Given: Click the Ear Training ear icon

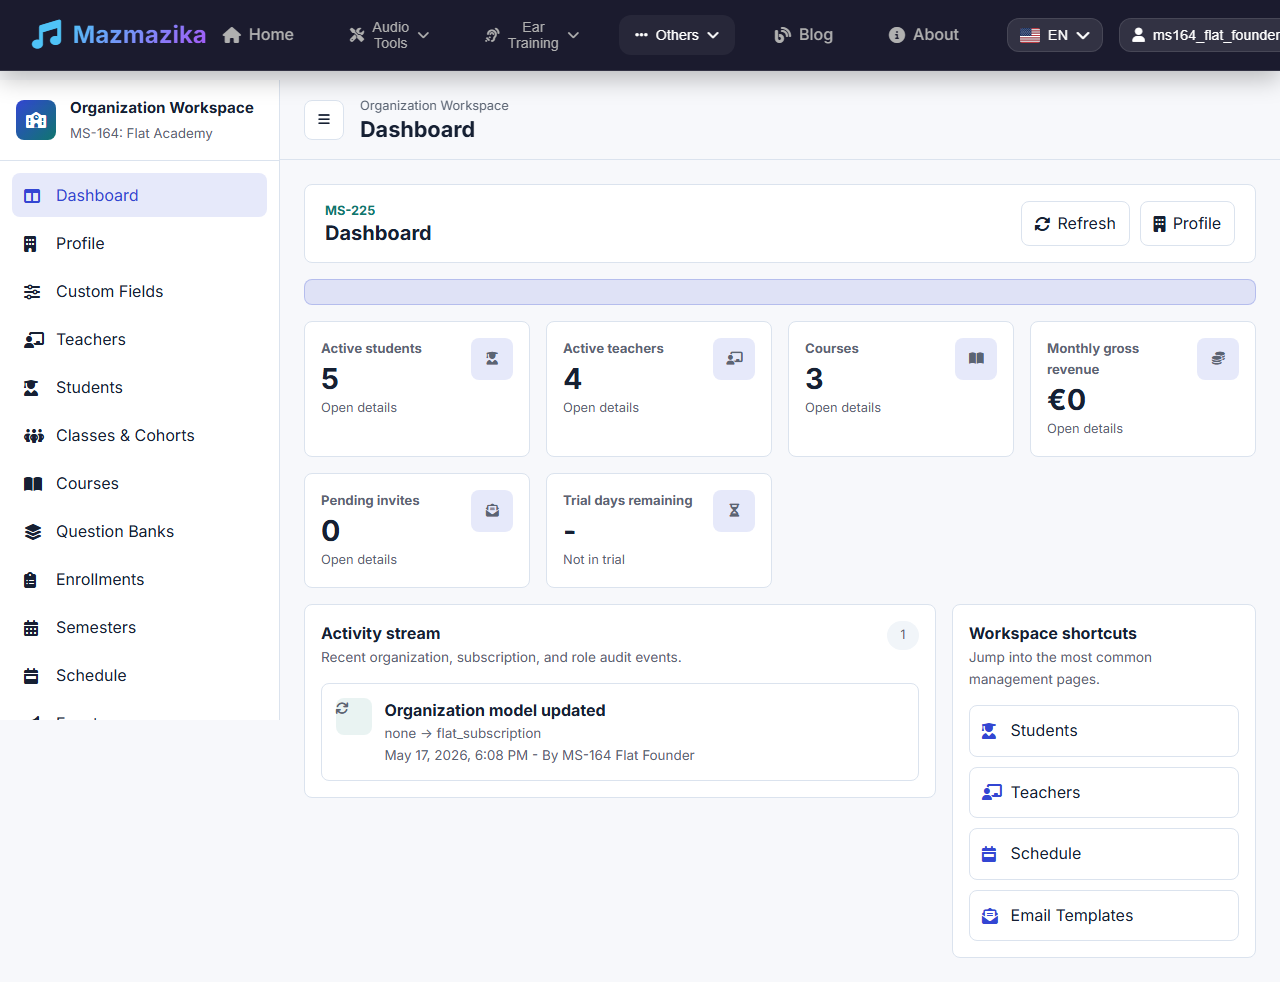Looking at the screenshot, I should pyautogui.click(x=492, y=35).
